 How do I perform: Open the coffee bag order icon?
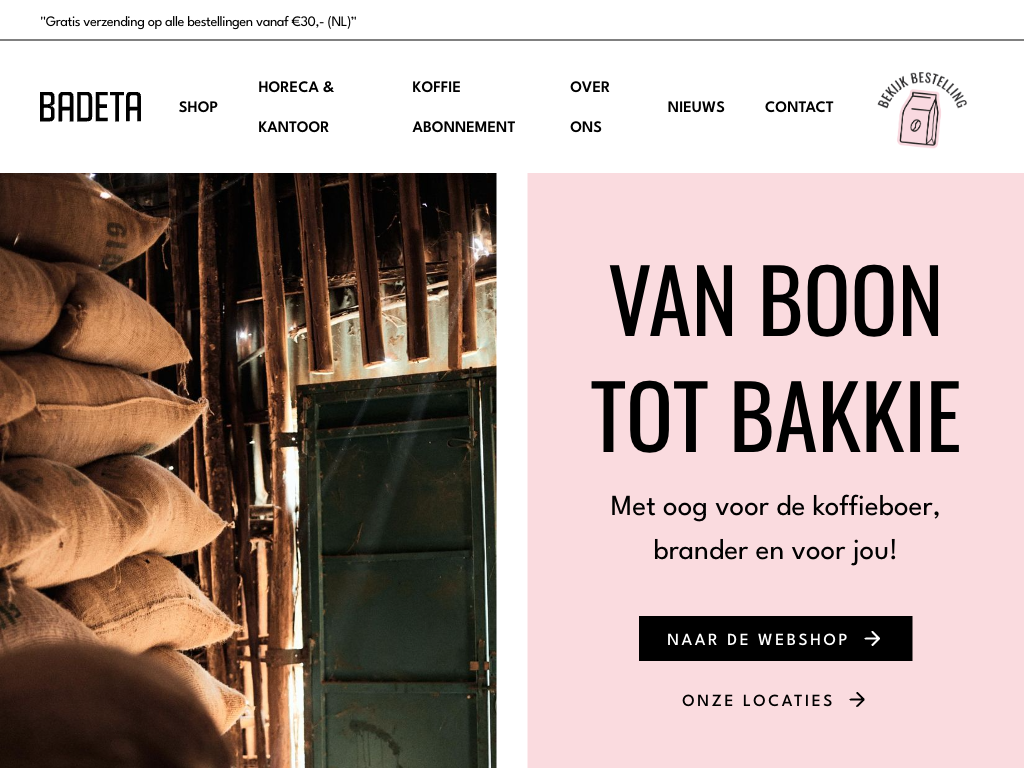[x=918, y=119]
